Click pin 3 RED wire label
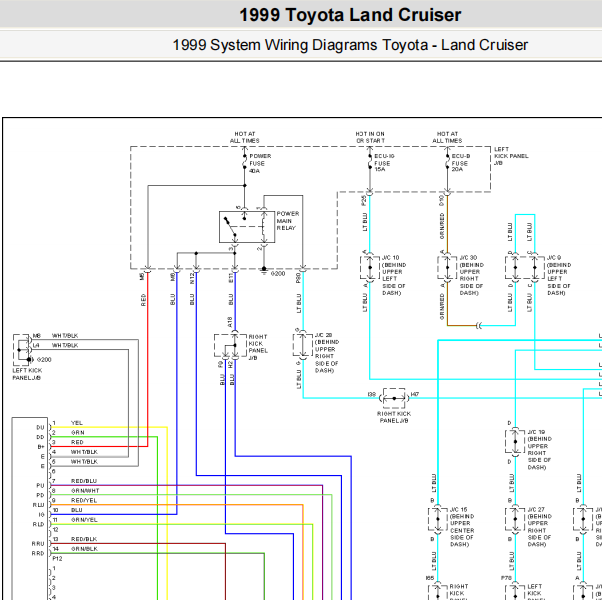 point(77,442)
